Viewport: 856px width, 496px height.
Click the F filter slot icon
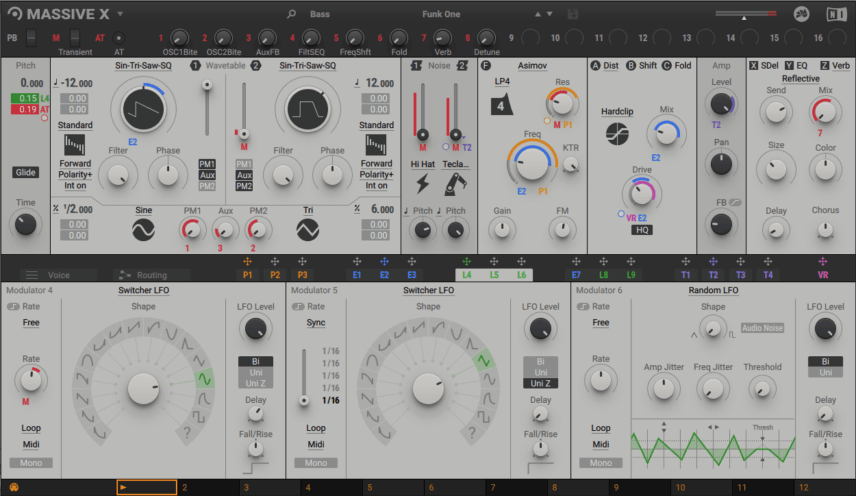tap(486, 65)
